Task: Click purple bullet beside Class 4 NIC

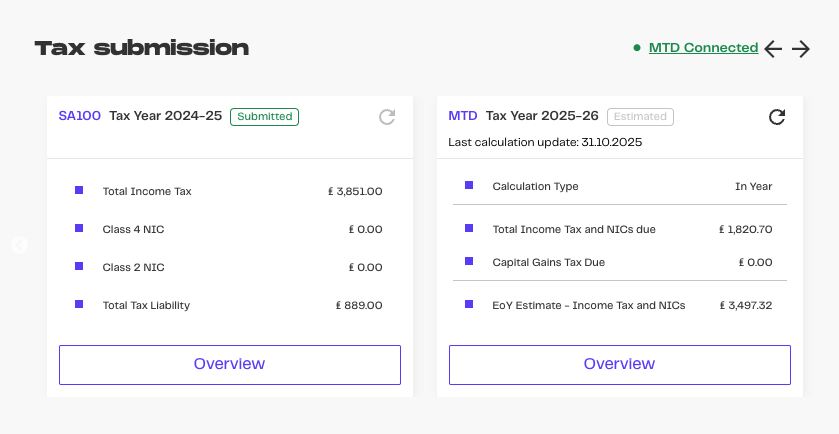Action: 79,228
